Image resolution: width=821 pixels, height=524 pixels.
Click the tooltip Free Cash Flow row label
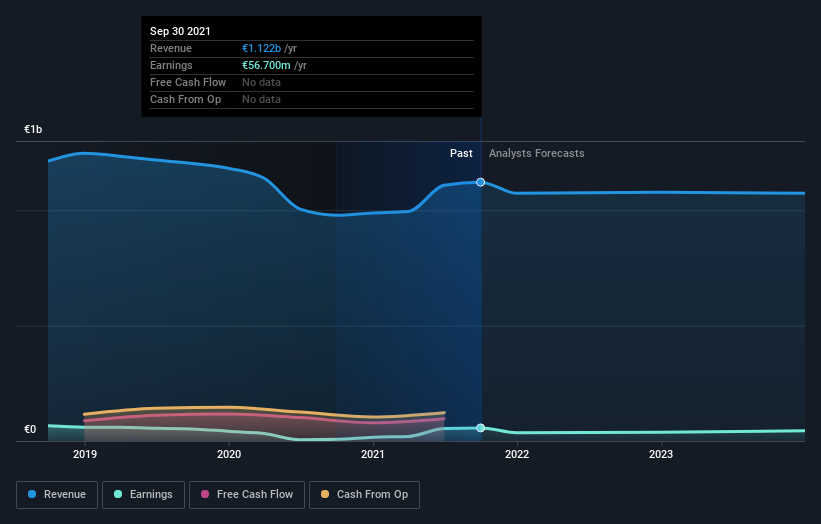188,82
